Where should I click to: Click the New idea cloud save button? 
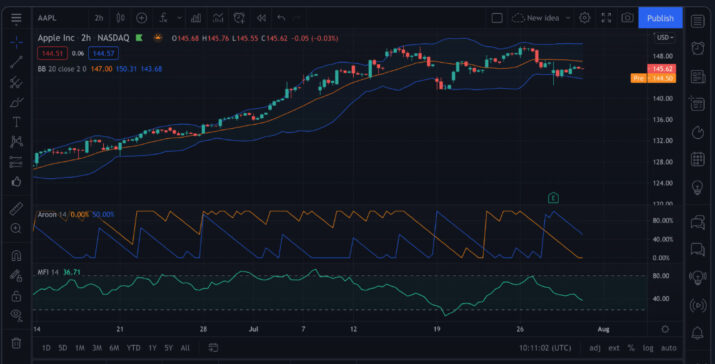(x=536, y=18)
